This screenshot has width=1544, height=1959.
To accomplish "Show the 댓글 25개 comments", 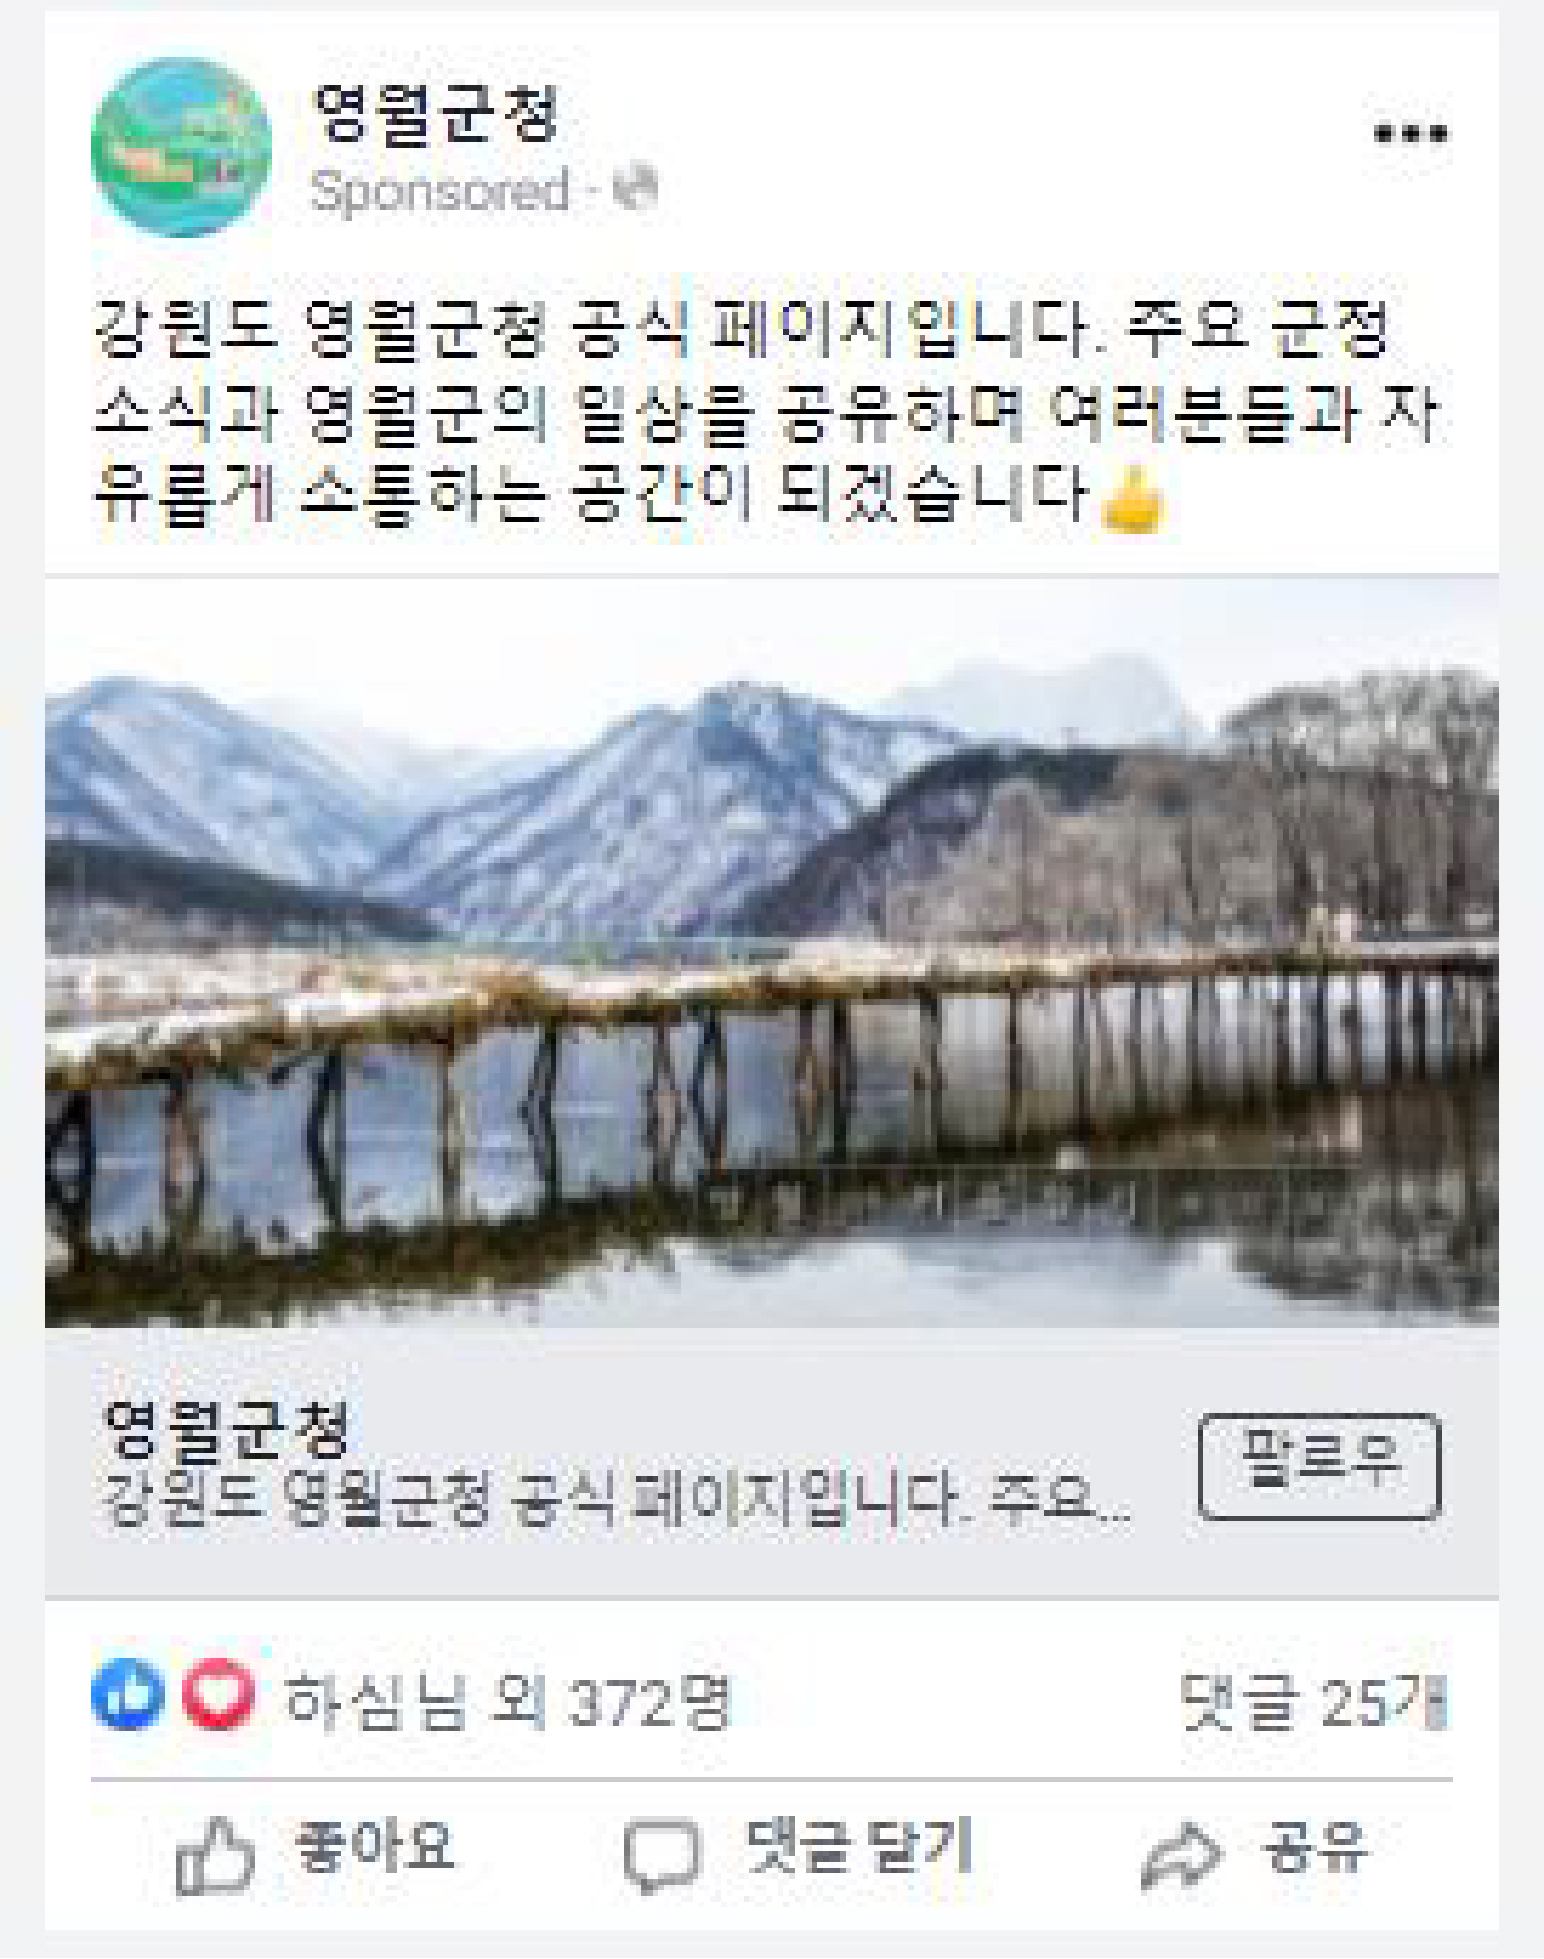I will coord(1313,1701).
